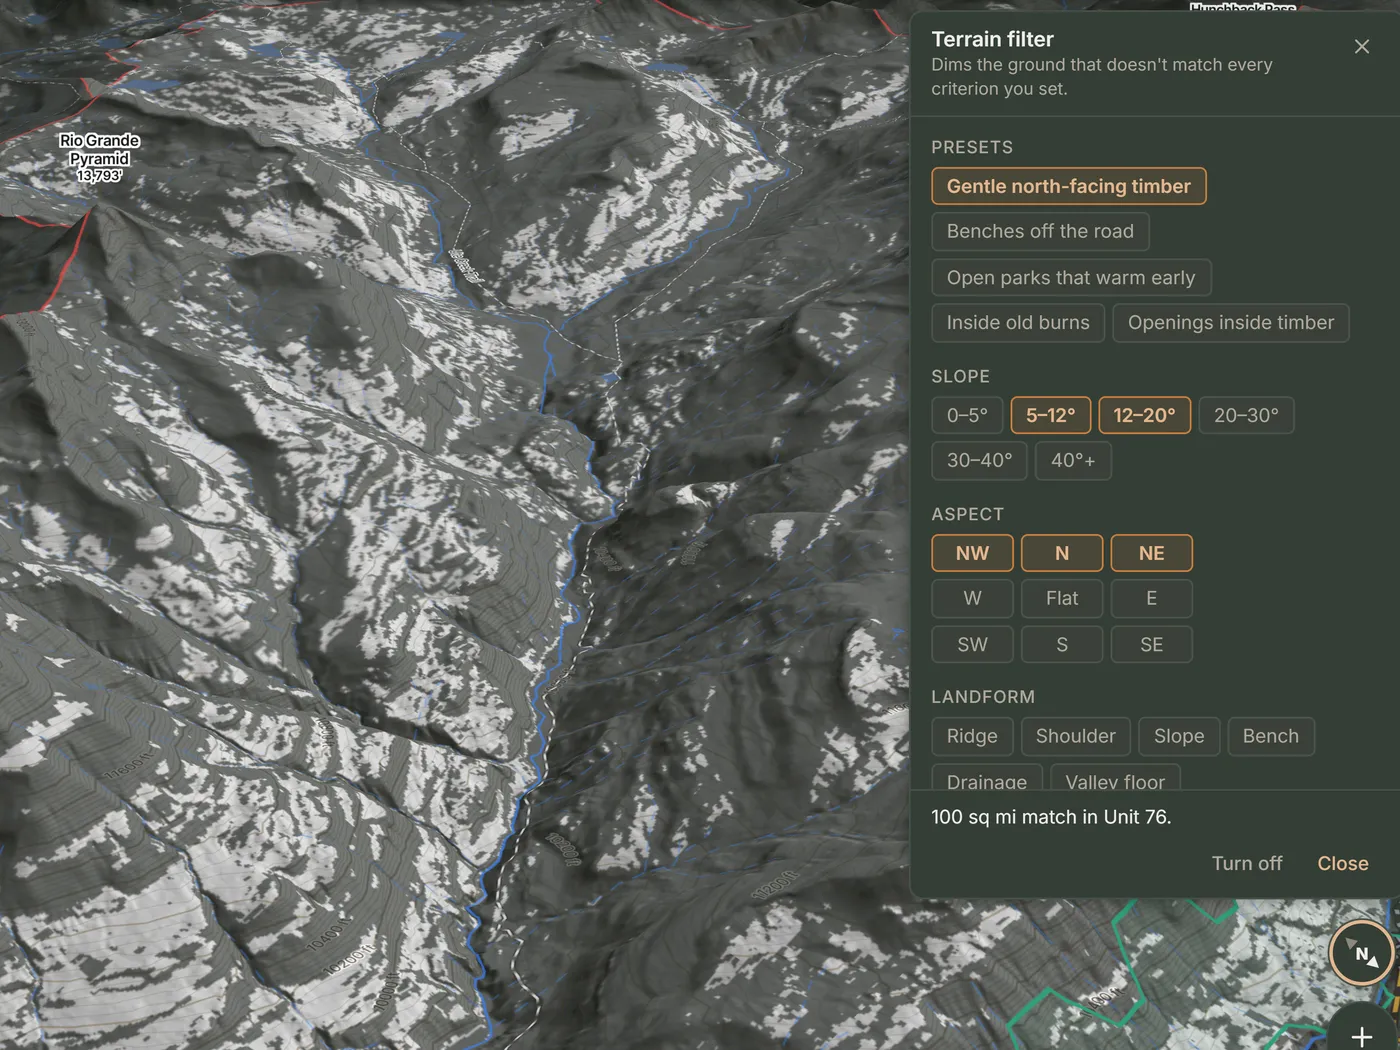Select the E aspect chip
This screenshot has height=1050, width=1400.
pos(1152,598)
